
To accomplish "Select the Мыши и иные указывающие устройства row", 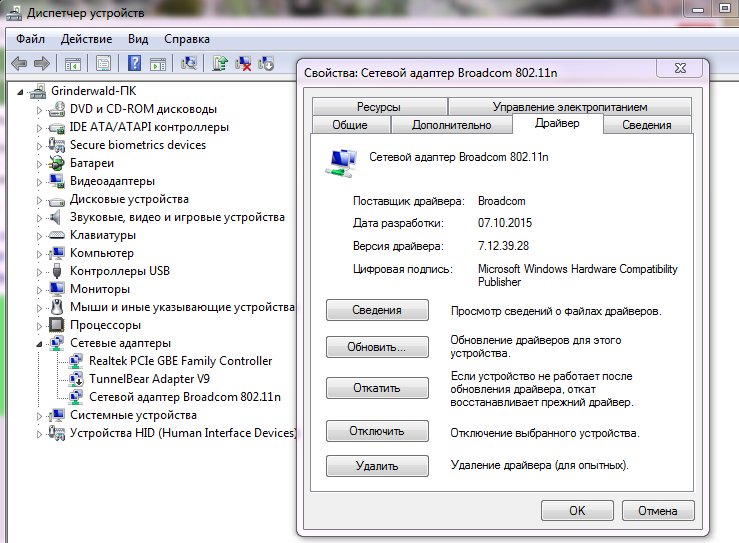I will 182,307.
